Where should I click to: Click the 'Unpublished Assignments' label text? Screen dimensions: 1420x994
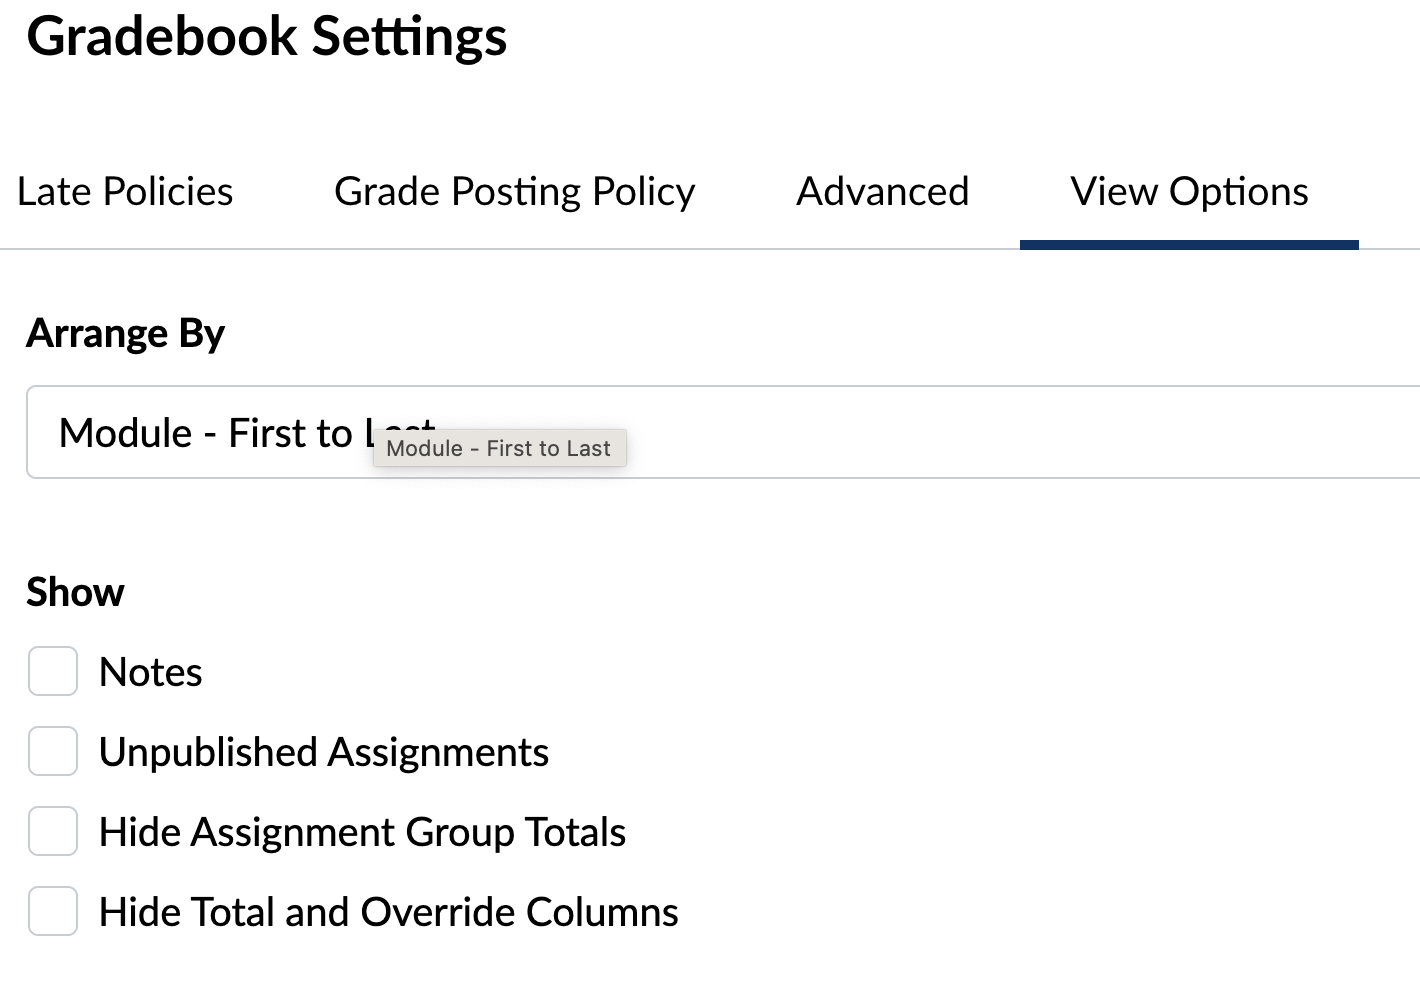(x=324, y=752)
